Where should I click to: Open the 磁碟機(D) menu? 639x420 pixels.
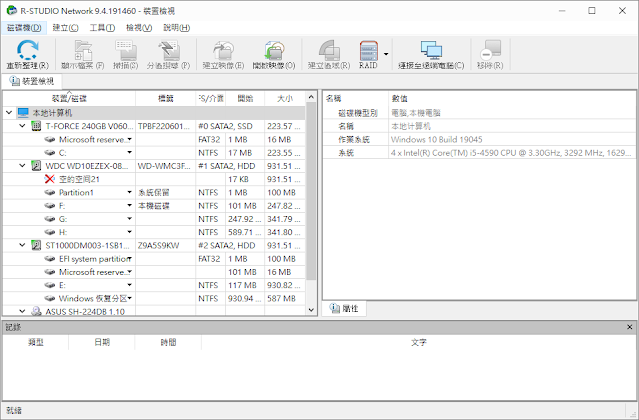coord(24,28)
